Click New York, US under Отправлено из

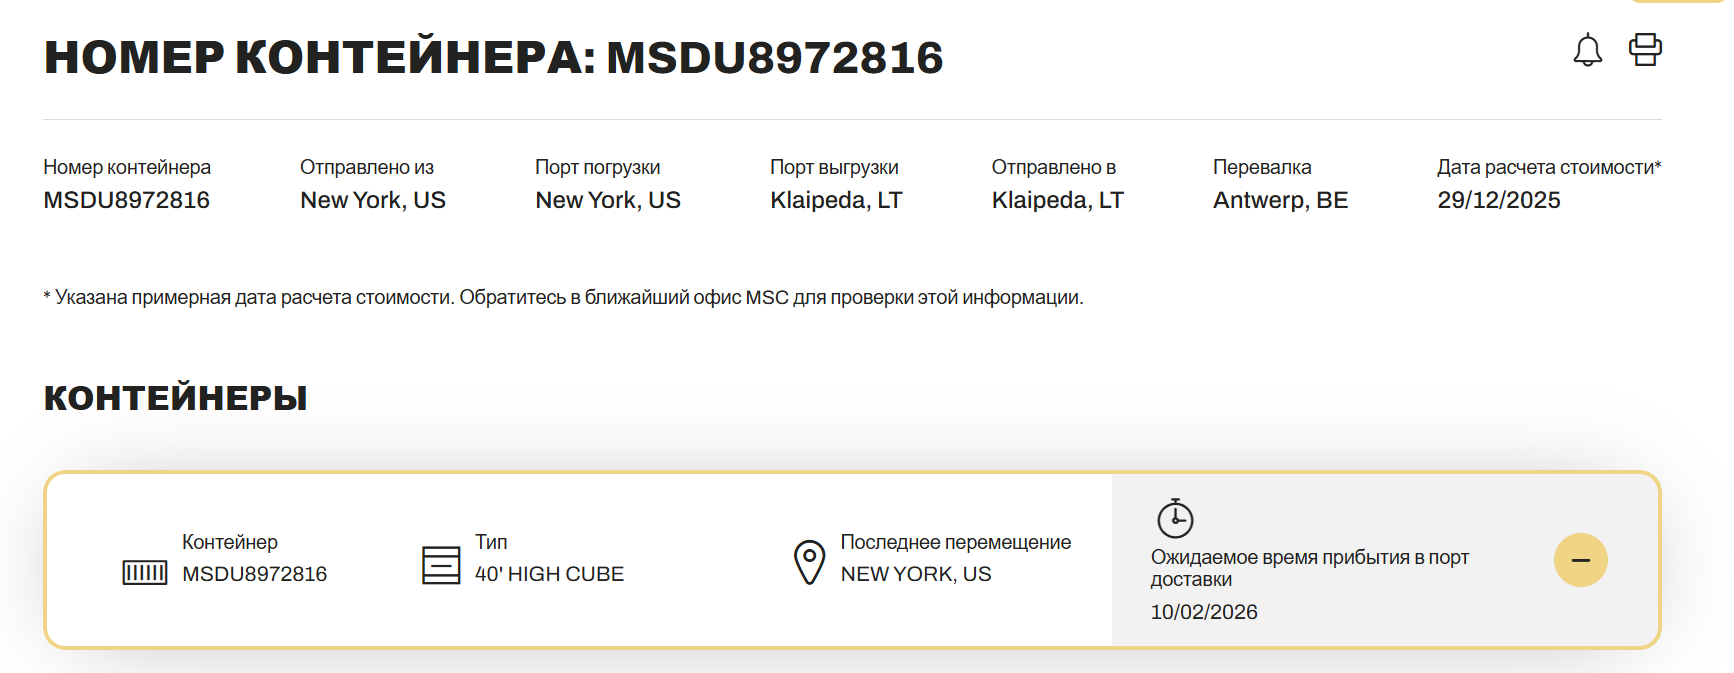pos(373,200)
